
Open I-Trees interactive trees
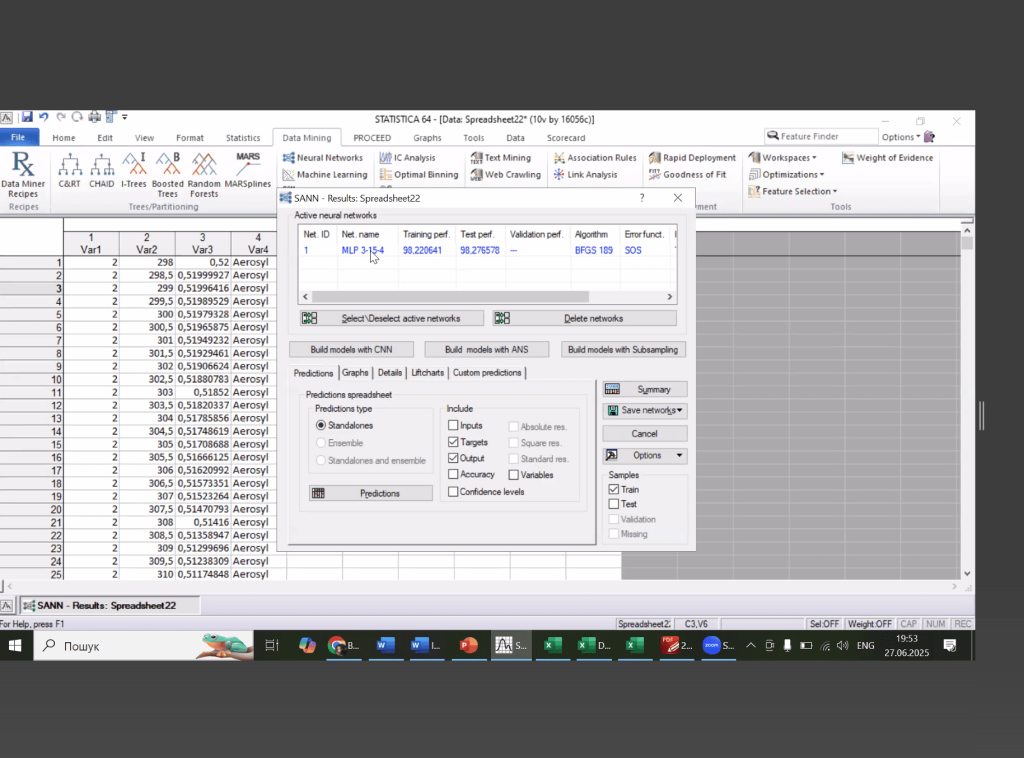click(x=133, y=171)
